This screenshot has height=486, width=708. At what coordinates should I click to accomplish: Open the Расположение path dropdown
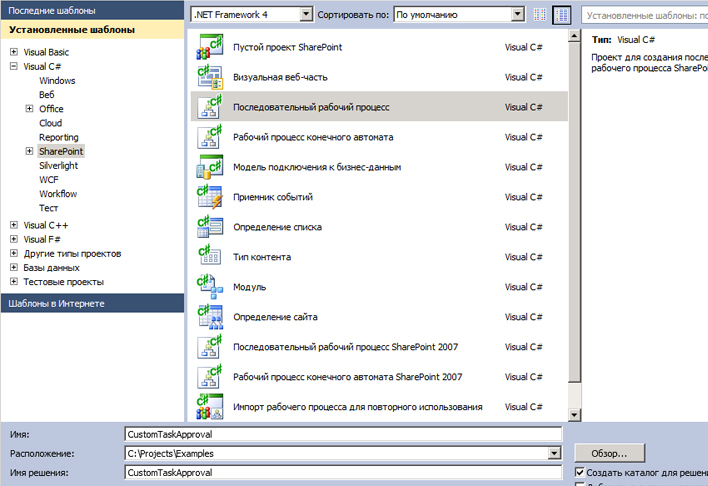point(554,453)
